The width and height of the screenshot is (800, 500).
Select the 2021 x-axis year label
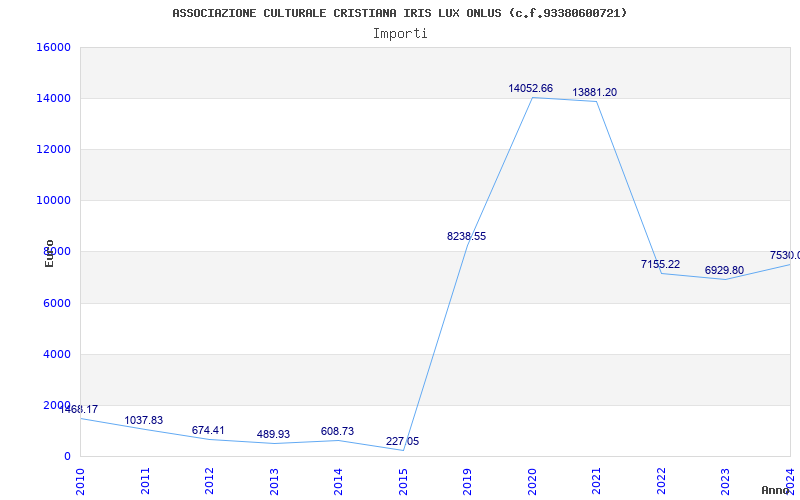[596, 481]
